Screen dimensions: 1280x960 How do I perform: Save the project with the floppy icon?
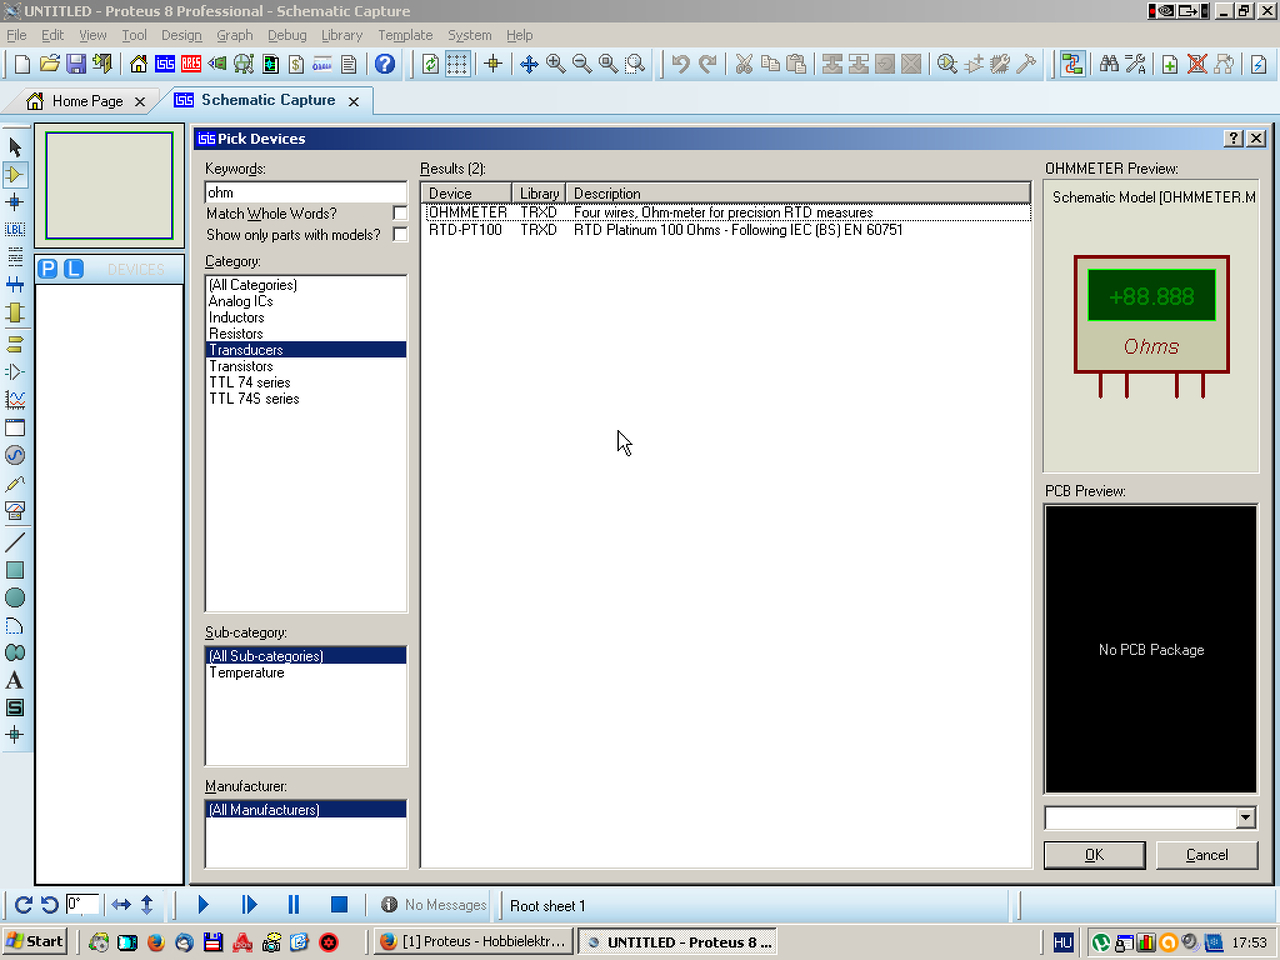pos(76,64)
